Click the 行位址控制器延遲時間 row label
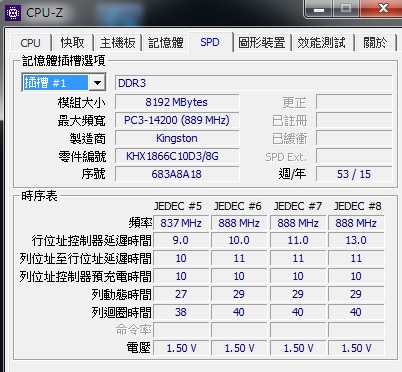 92,240
